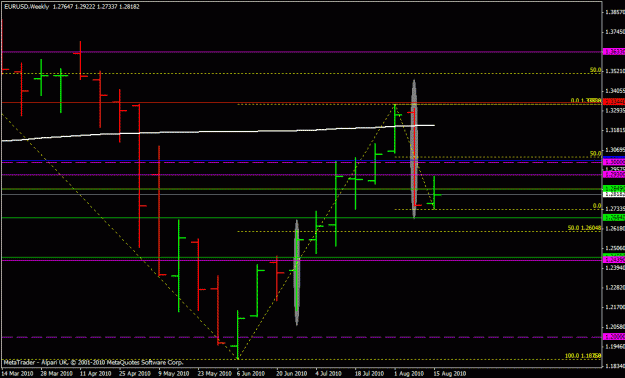Click the 1.2733 price scale value
Screen dimensions: 625x378
(x=615, y=209)
